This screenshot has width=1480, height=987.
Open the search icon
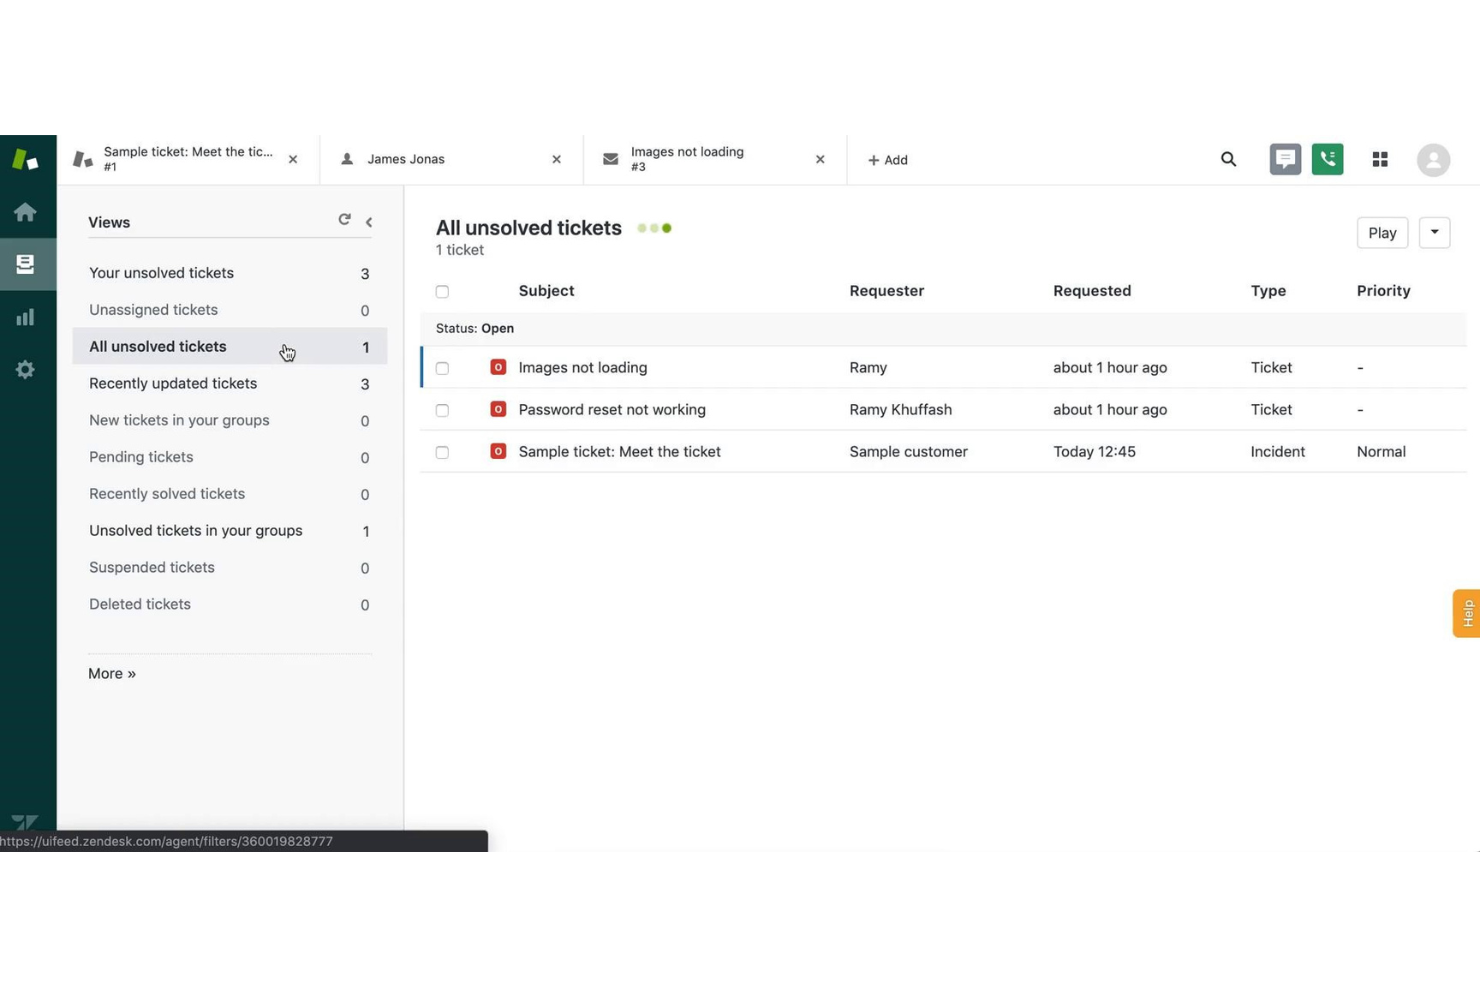click(x=1228, y=159)
